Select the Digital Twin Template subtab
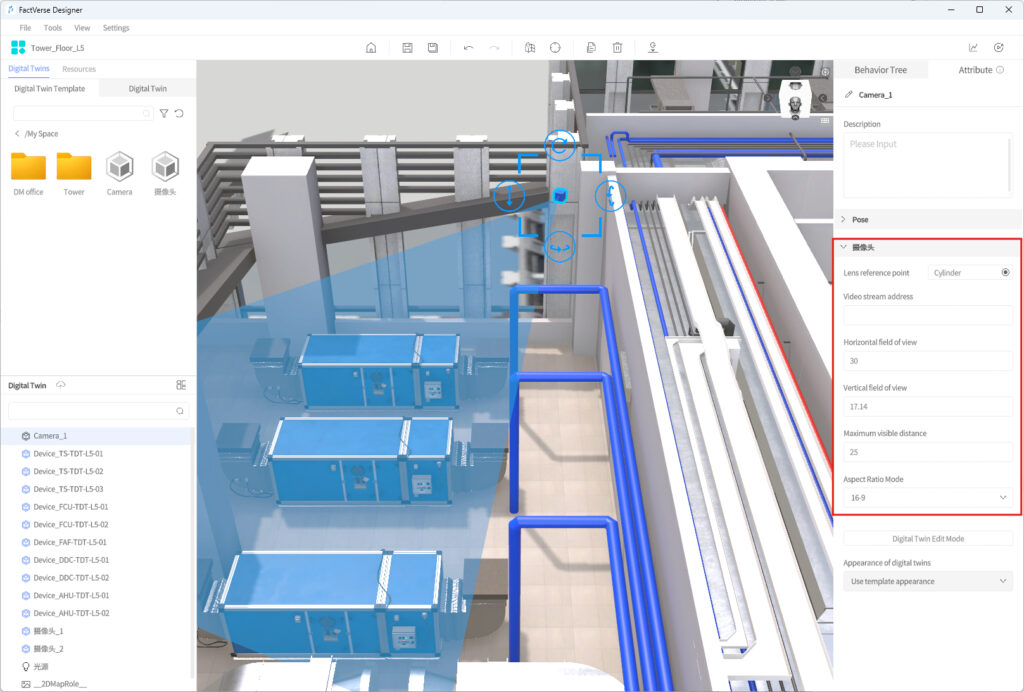The height and width of the screenshot is (692, 1024). pyautogui.click(x=50, y=89)
